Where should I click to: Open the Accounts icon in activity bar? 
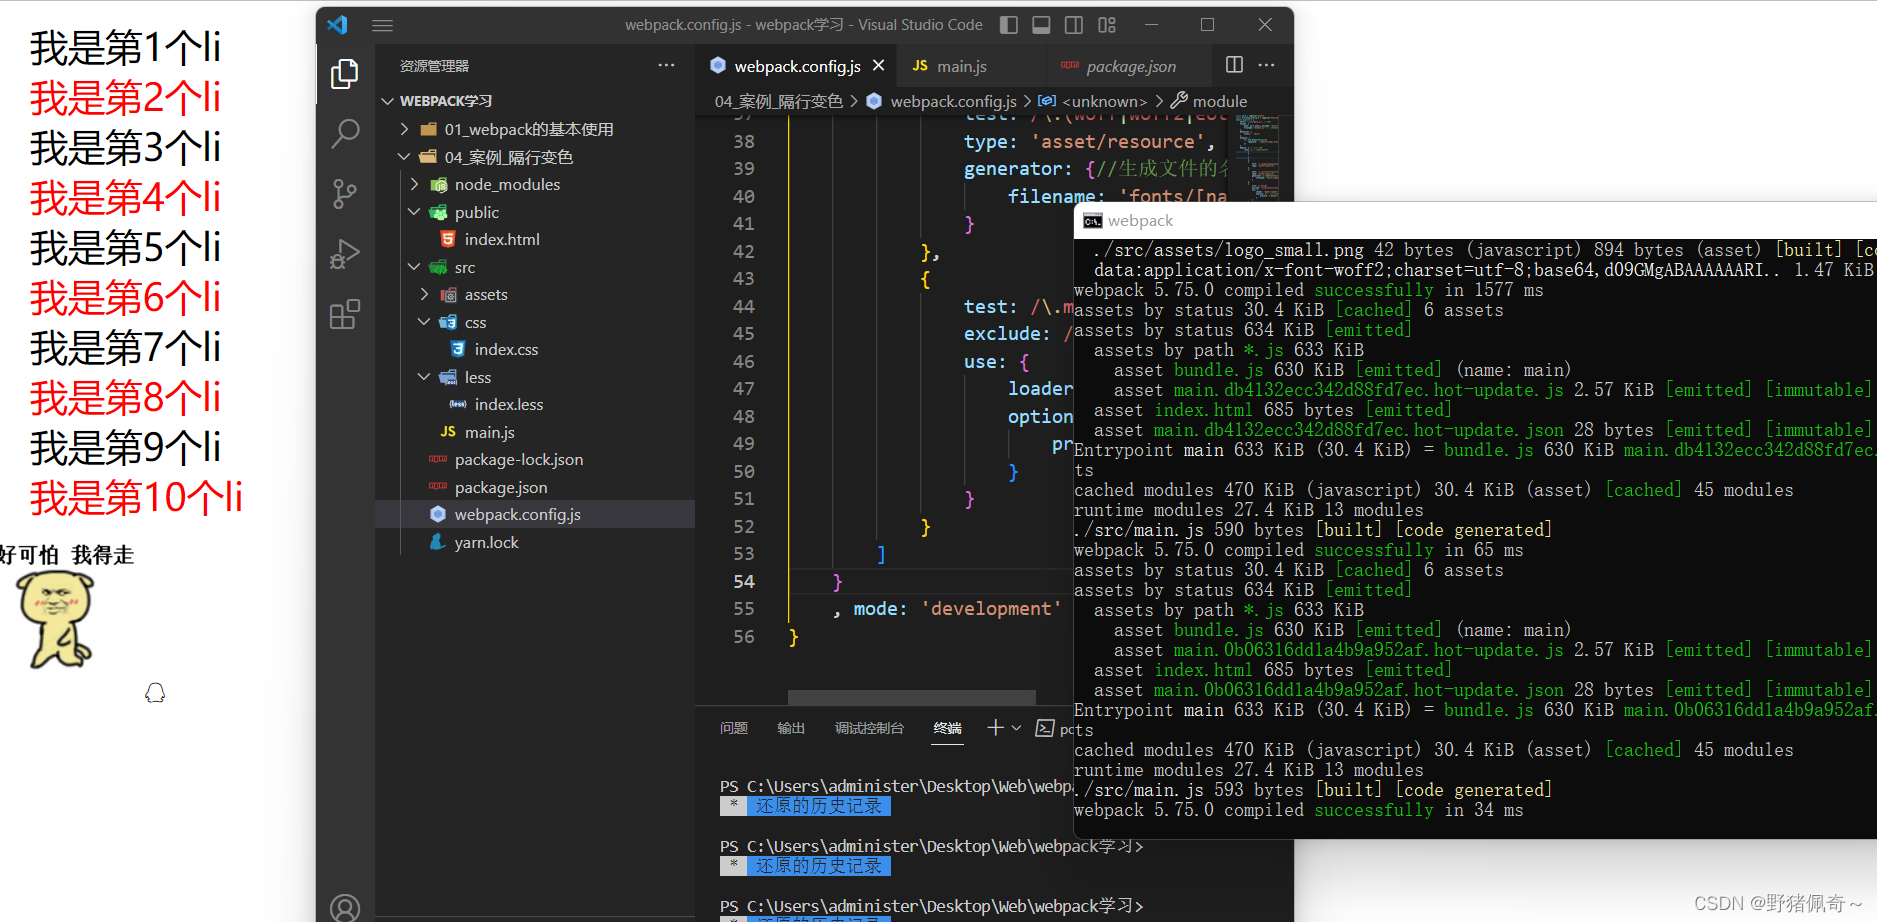tap(345, 907)
